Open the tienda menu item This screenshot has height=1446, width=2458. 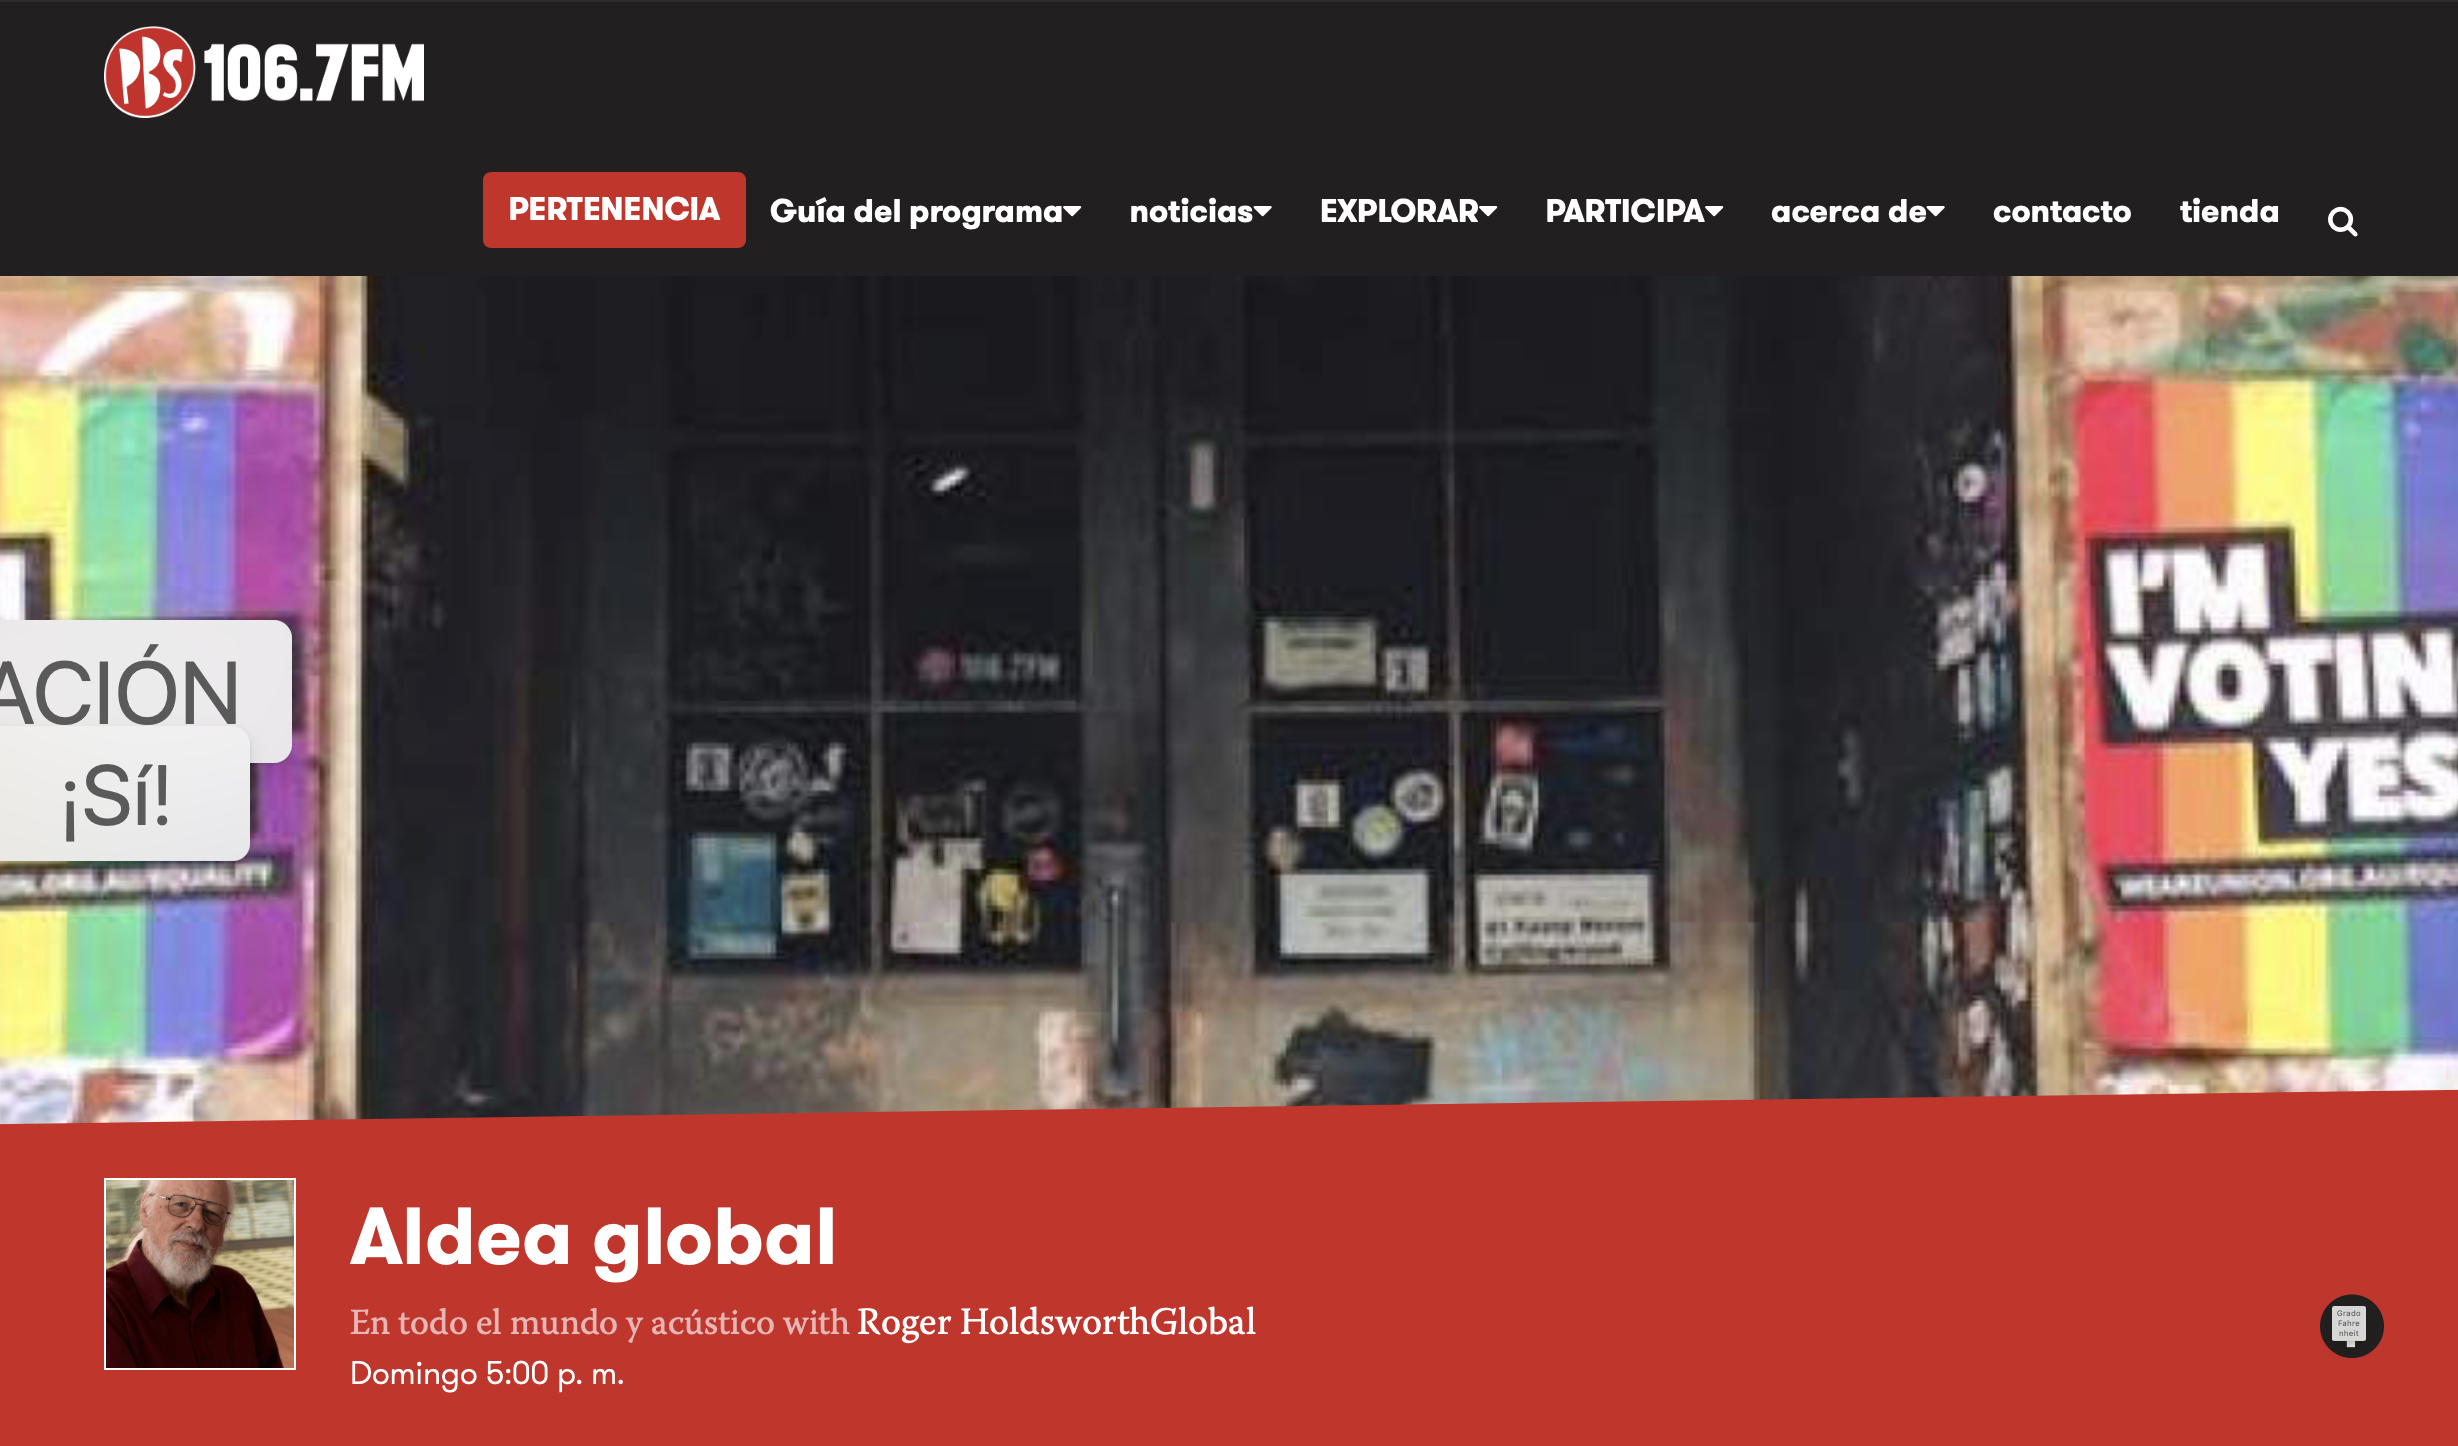click(2229, 211)
